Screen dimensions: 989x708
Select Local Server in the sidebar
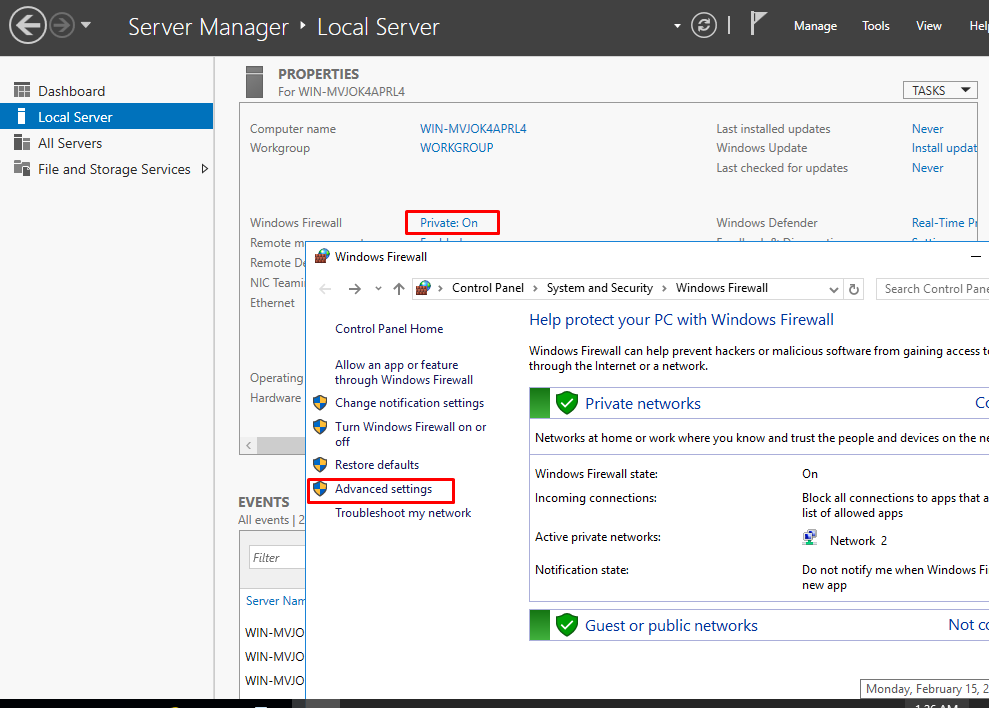tap(107, 117)
